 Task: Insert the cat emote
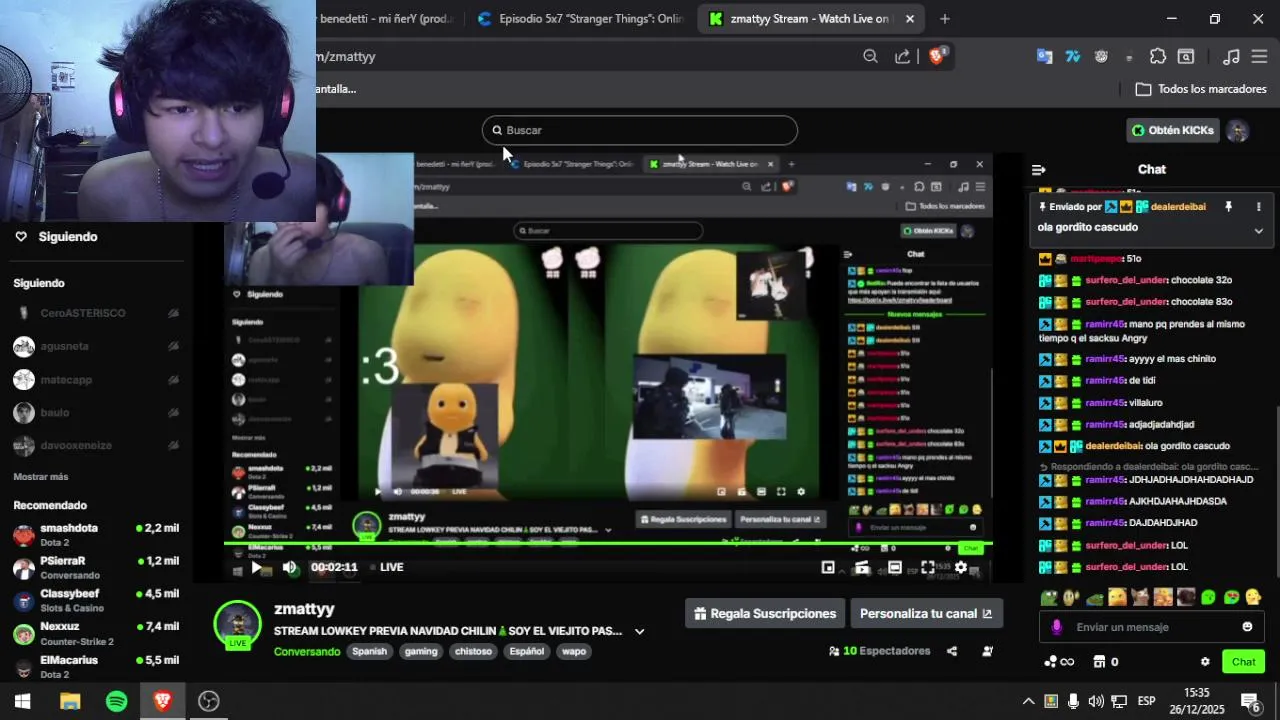coord(1140,598)
